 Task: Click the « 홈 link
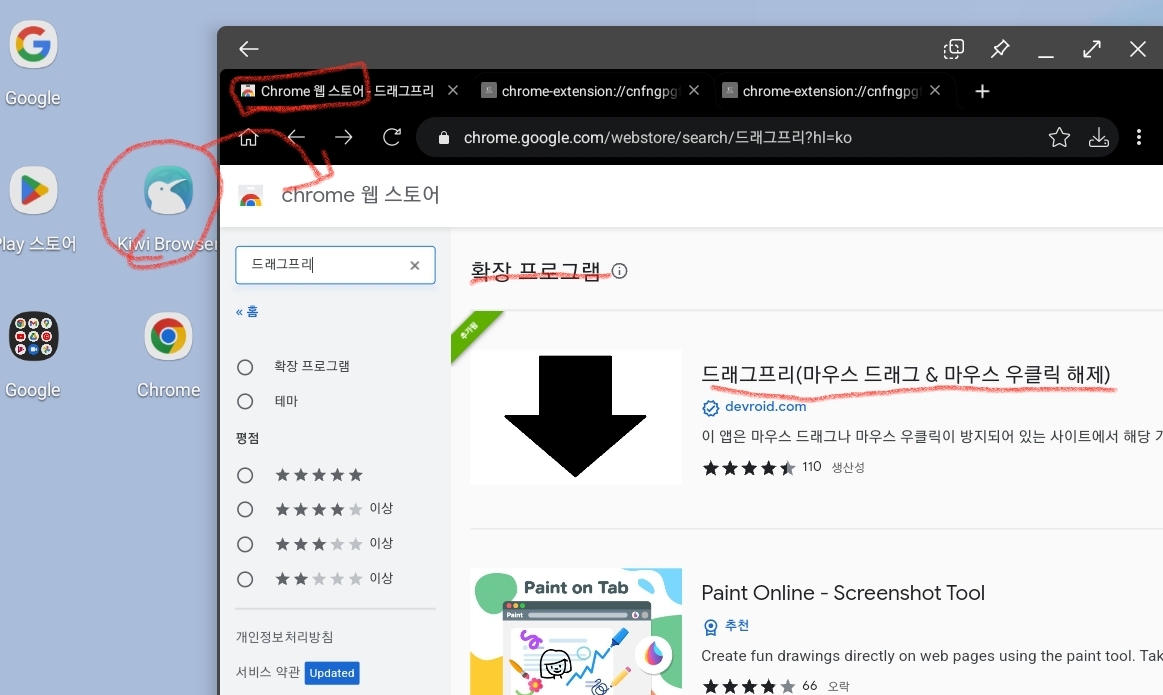[x=247, y=312]
